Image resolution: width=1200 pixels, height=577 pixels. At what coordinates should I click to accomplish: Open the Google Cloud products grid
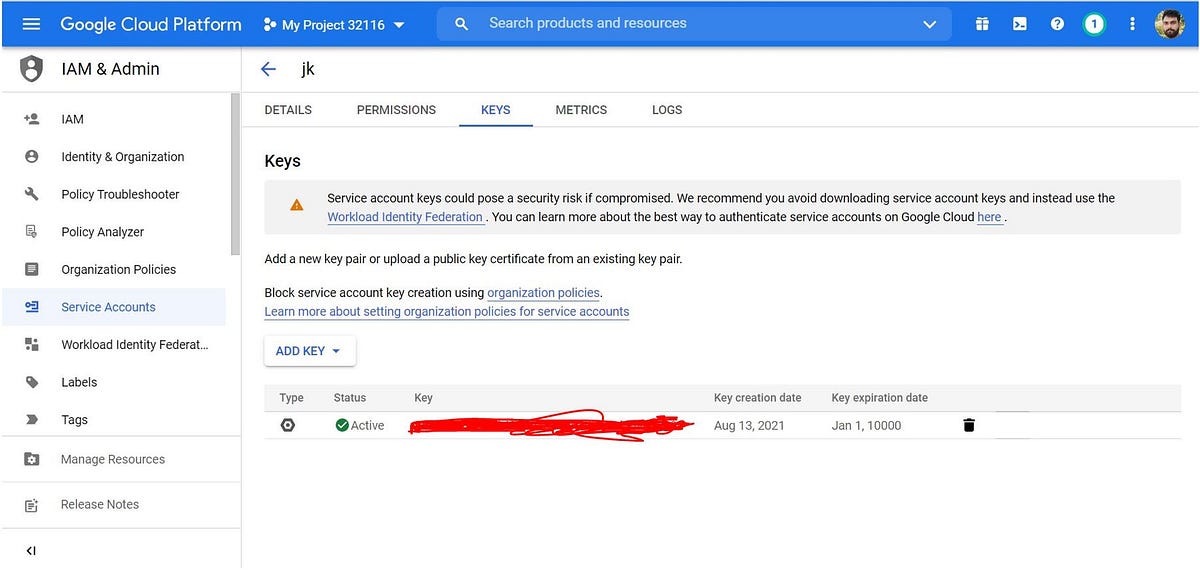click(x=981, y=22)
